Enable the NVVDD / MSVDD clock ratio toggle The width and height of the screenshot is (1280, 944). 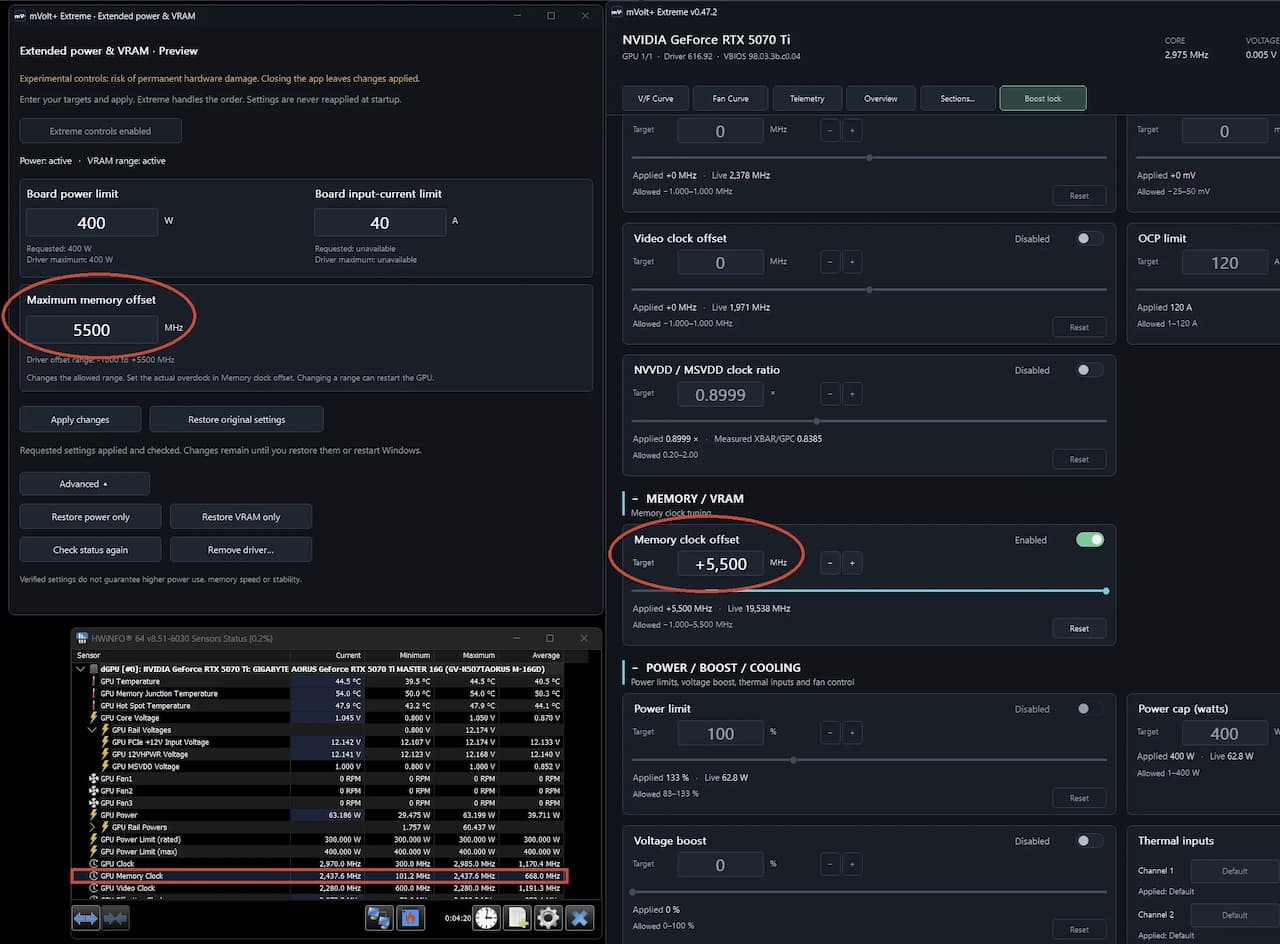(1090, 370)
